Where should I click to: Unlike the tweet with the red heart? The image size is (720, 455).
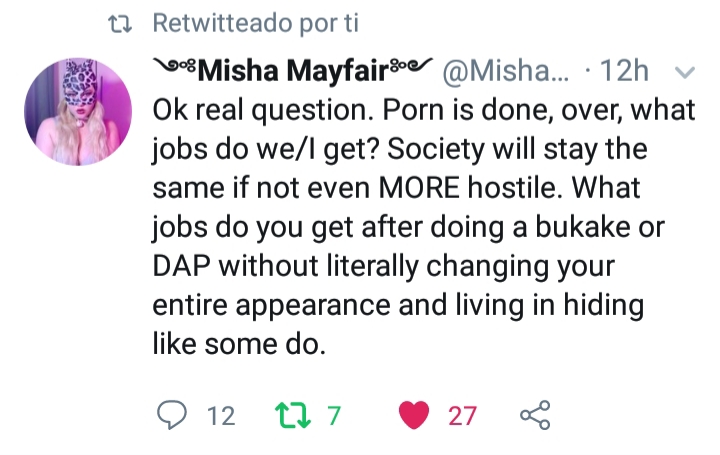(x=413, y=415)
